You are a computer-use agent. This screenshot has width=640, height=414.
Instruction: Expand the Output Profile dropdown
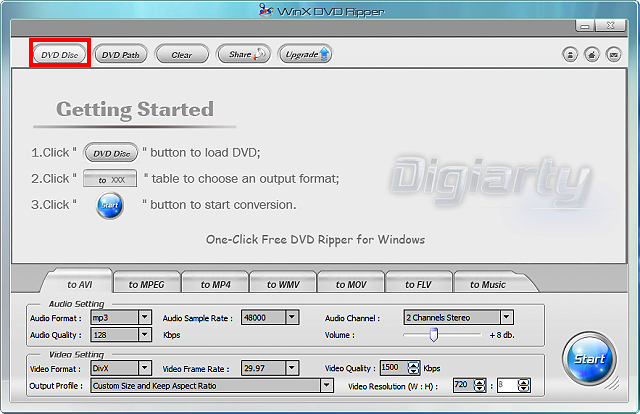pos(326,385)
